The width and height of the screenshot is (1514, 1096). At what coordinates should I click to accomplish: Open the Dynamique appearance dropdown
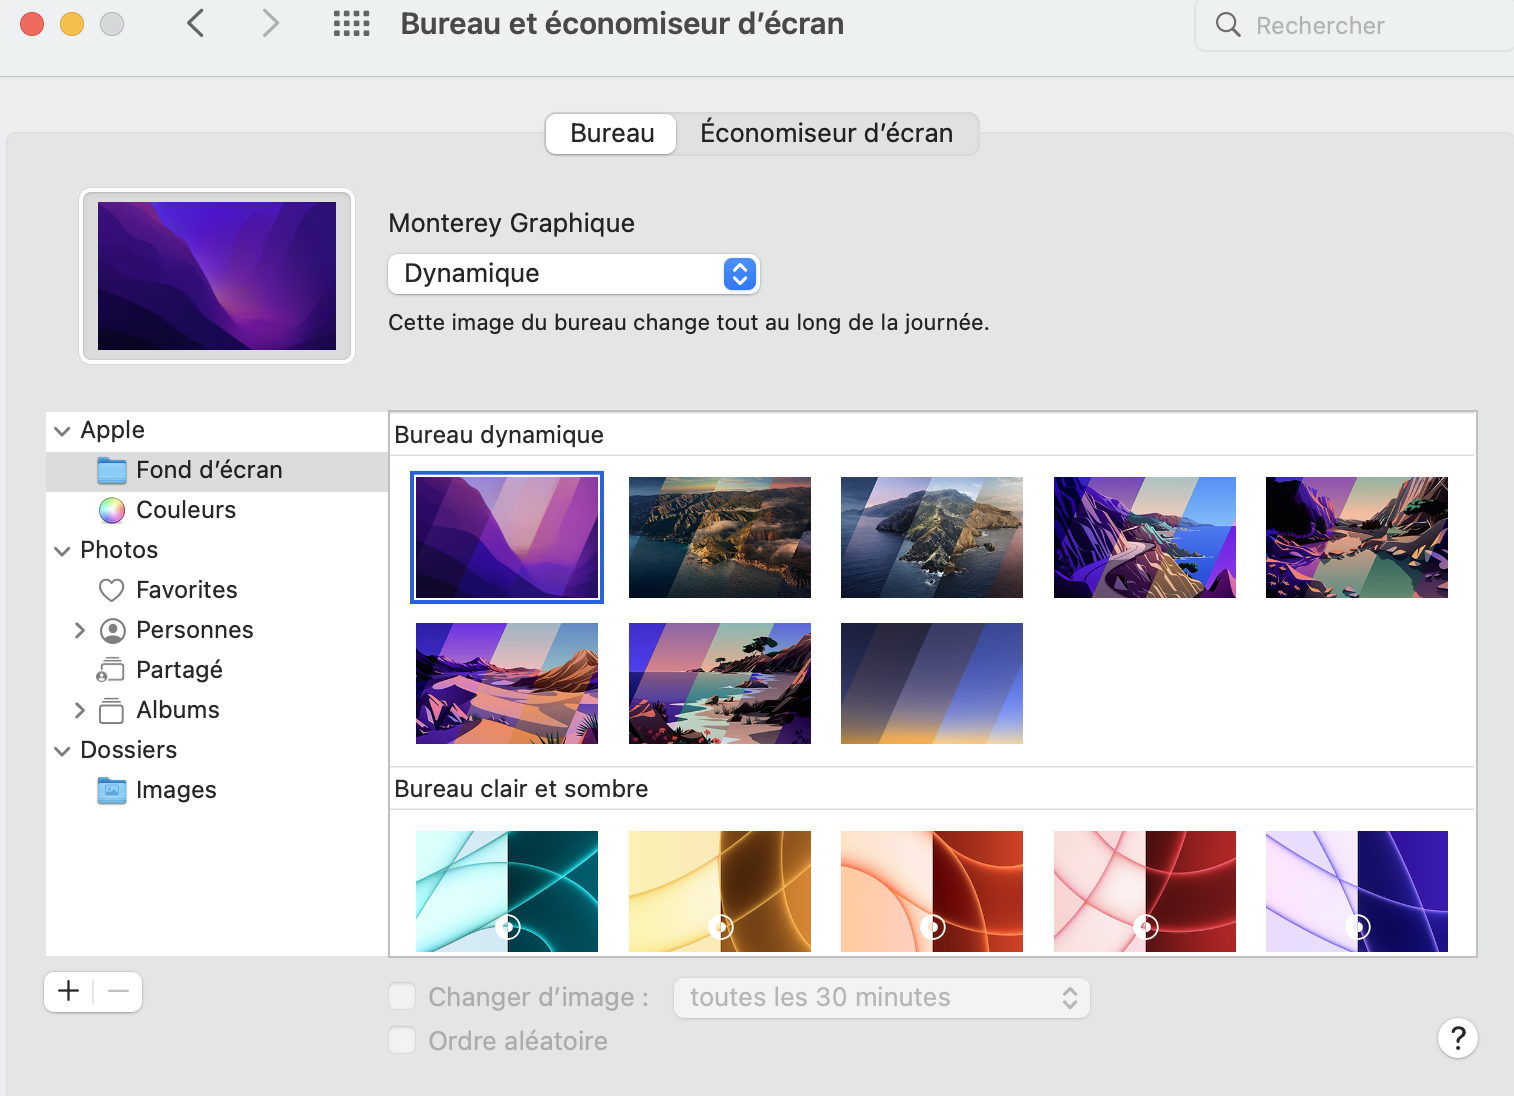pyautogui.click(x=573, y=274)
